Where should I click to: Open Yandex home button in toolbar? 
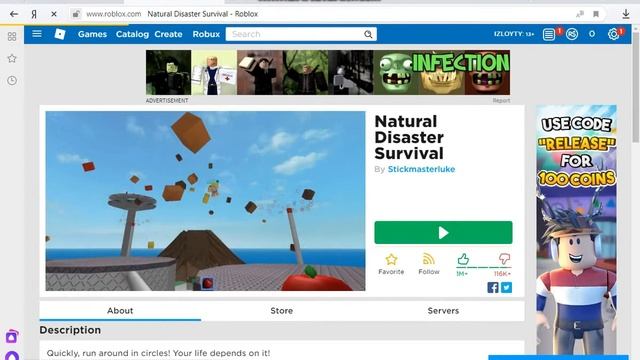click(x=34, y=14)
